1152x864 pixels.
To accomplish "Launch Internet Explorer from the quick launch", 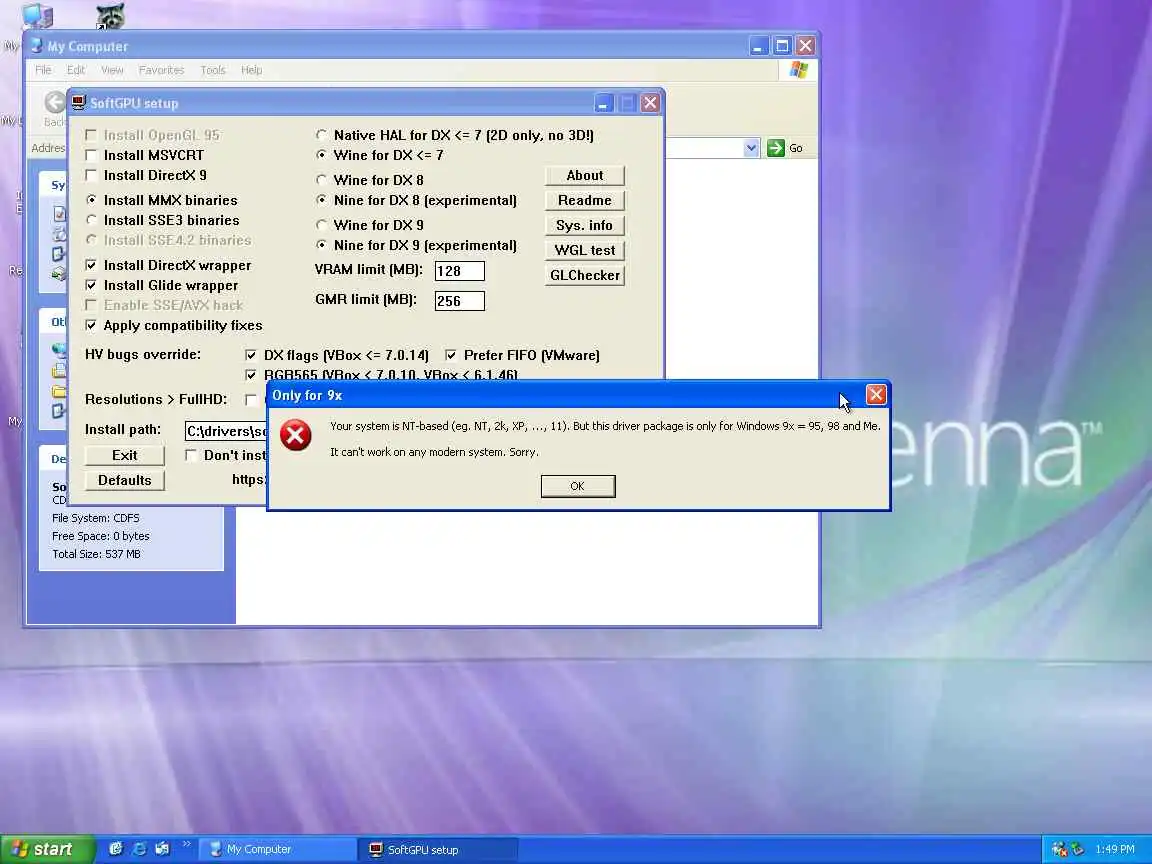I will [x=139, y=849].
